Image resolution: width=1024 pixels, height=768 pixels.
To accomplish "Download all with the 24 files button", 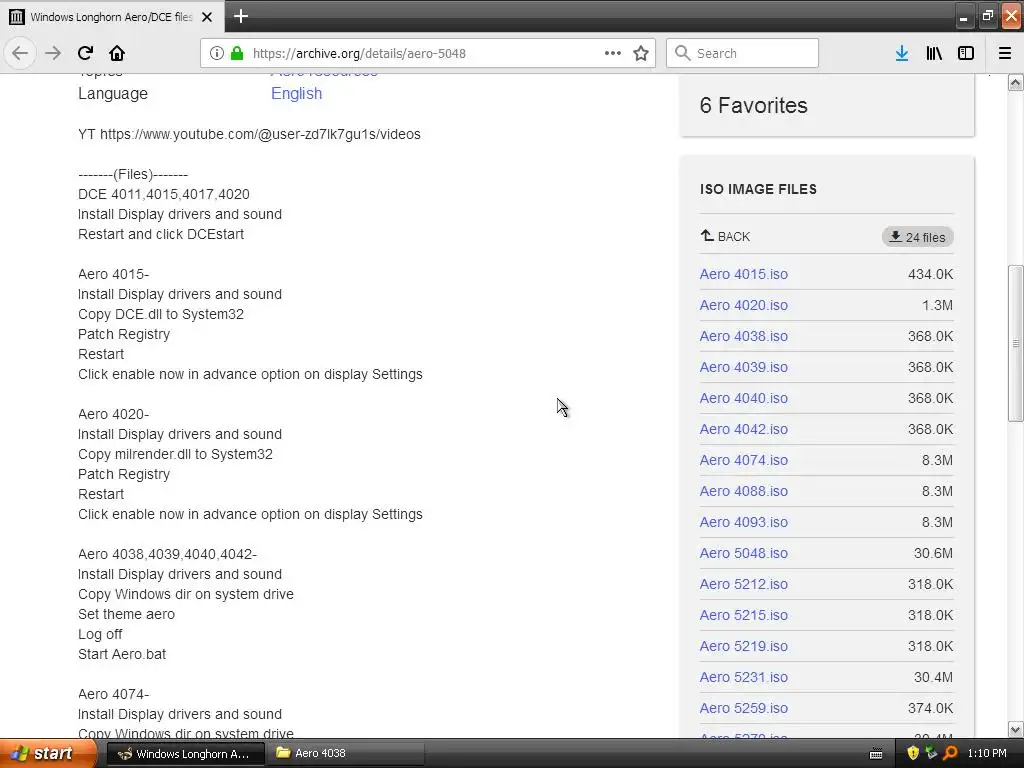I will tap(918, 237).
